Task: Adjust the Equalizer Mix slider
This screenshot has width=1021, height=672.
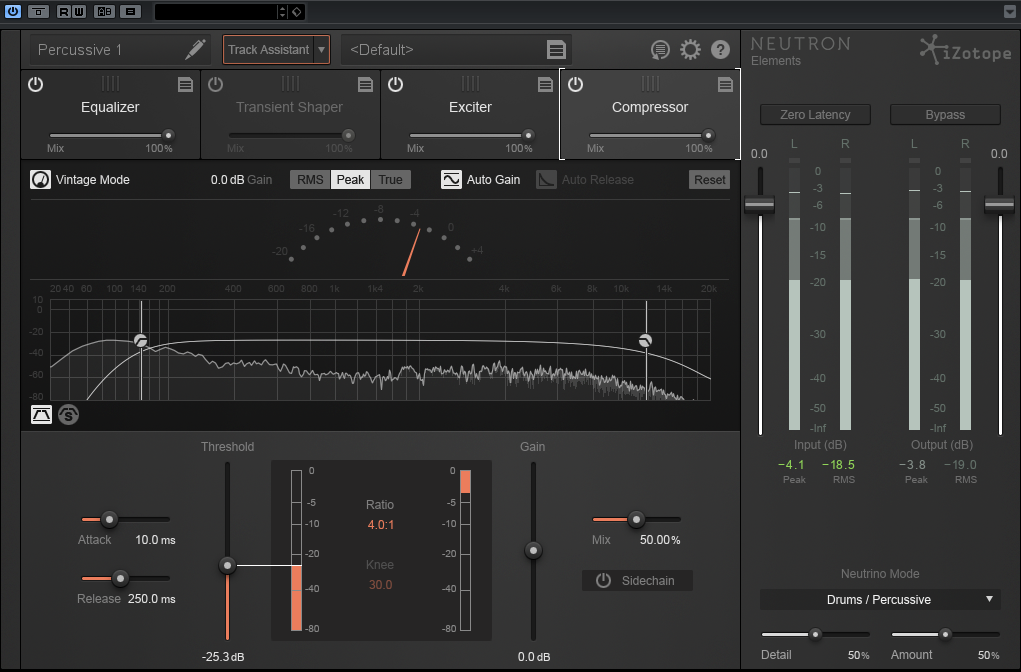Action: pos(168,135)
